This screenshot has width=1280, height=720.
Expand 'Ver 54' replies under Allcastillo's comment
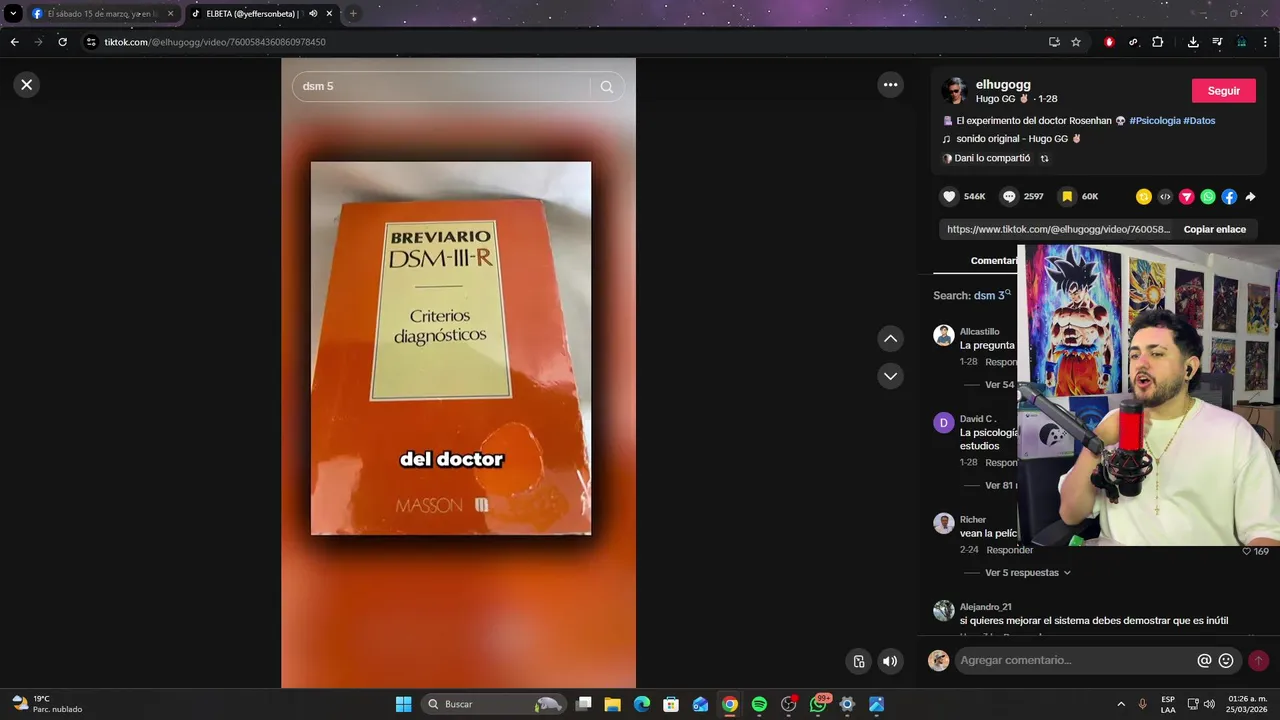(x=999, y=385)
